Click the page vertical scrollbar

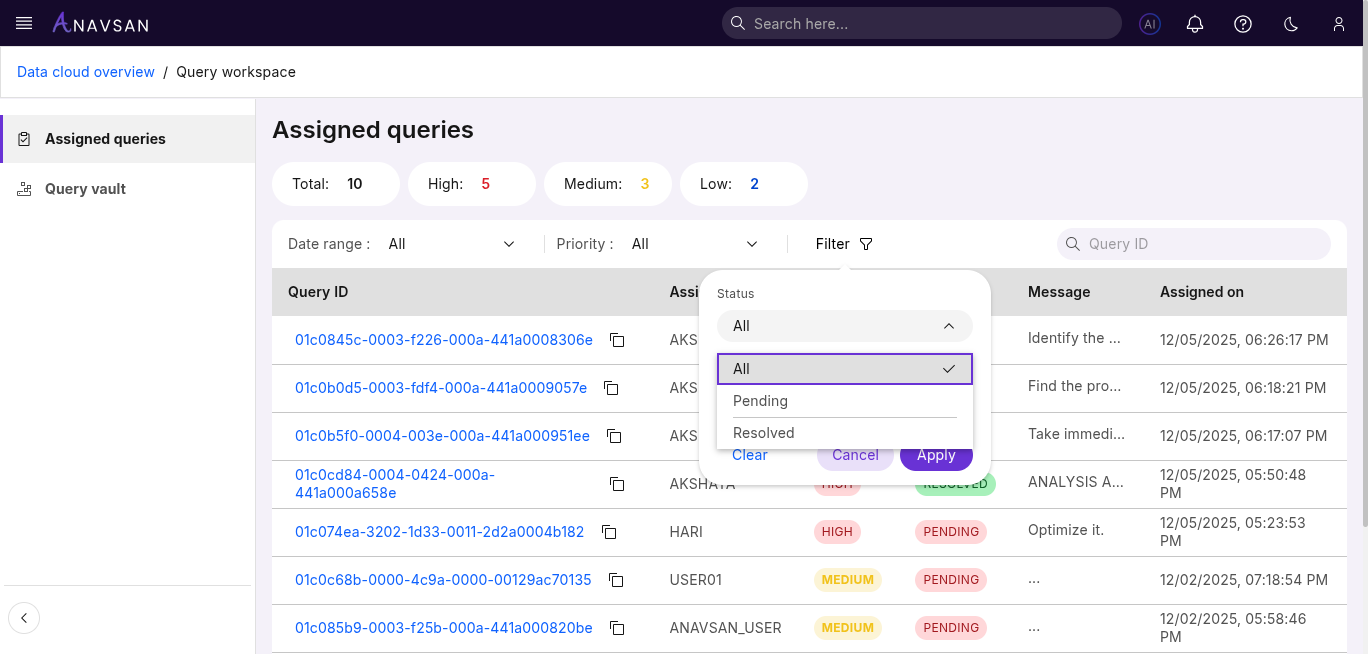(1362, 300)
